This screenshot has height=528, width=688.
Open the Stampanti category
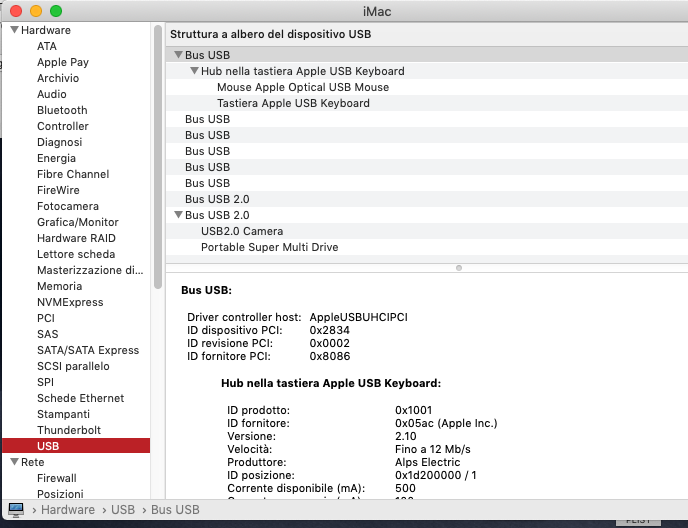point(63,414)
